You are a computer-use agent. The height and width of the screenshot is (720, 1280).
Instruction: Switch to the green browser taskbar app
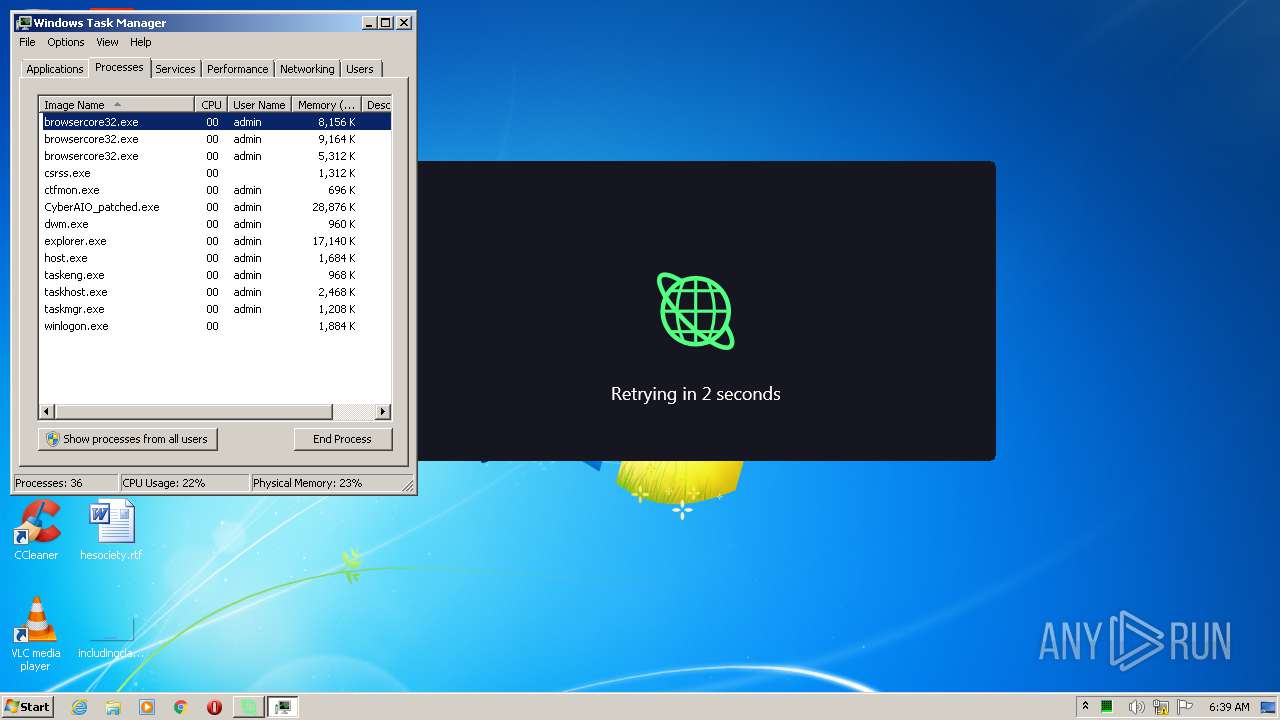[249, 707]
